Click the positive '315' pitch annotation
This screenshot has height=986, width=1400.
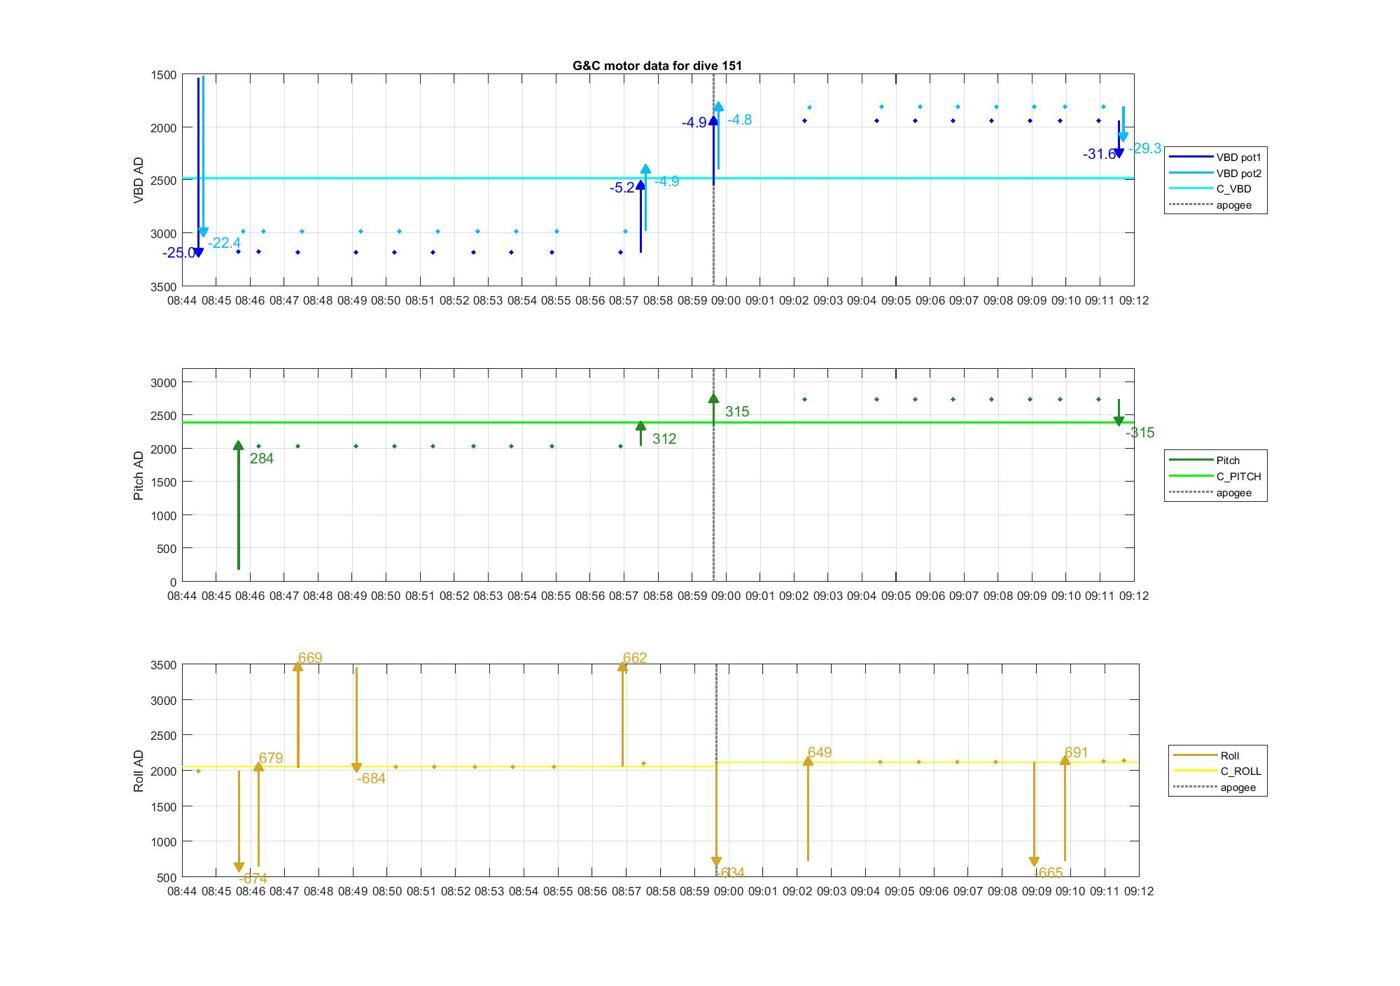pos(737,412)
